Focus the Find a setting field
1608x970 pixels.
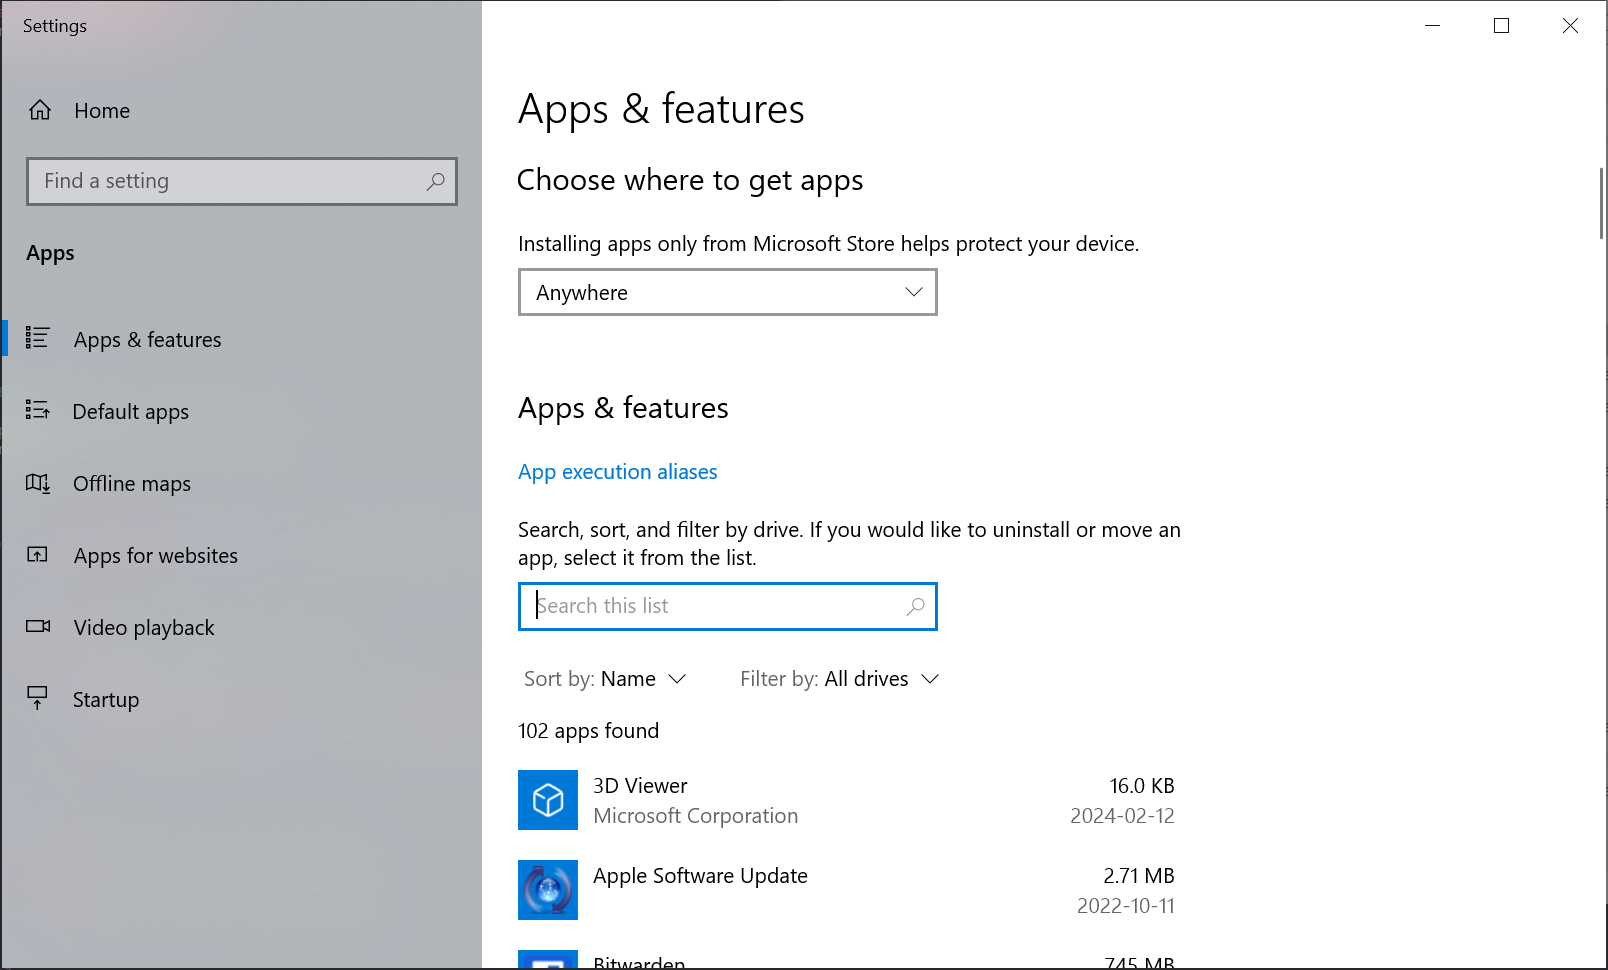(242, 181)
